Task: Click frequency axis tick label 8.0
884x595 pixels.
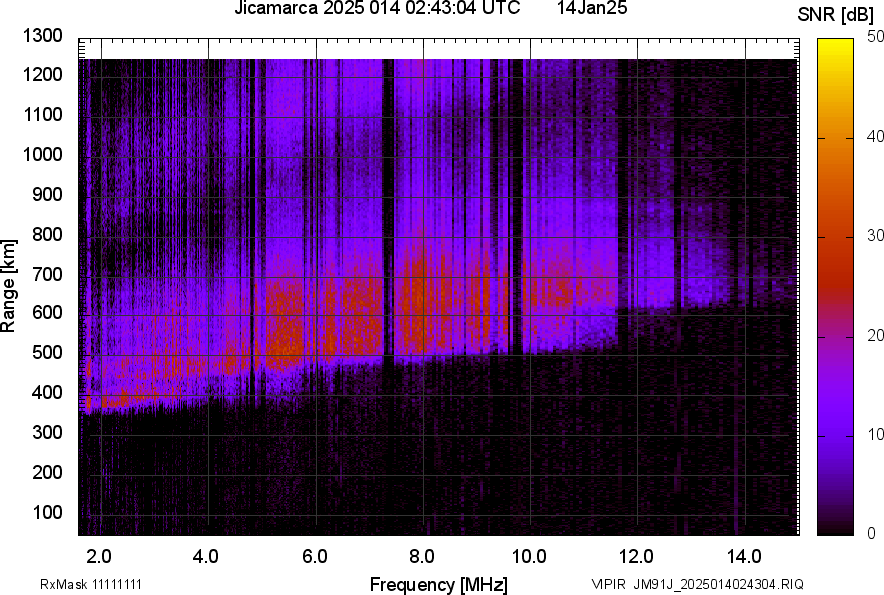Action: (x=422, y=557)
